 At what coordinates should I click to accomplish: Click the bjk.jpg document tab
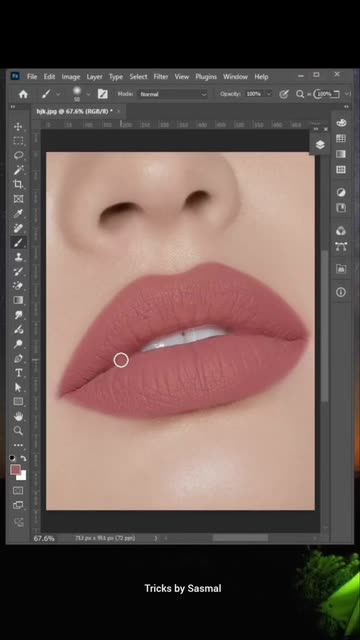(x=75, y=111)
